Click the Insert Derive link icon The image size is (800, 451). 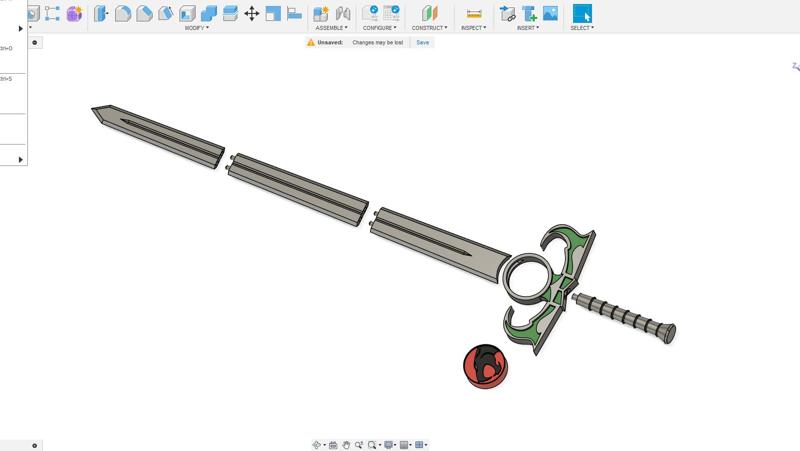(x=507, y=14)
